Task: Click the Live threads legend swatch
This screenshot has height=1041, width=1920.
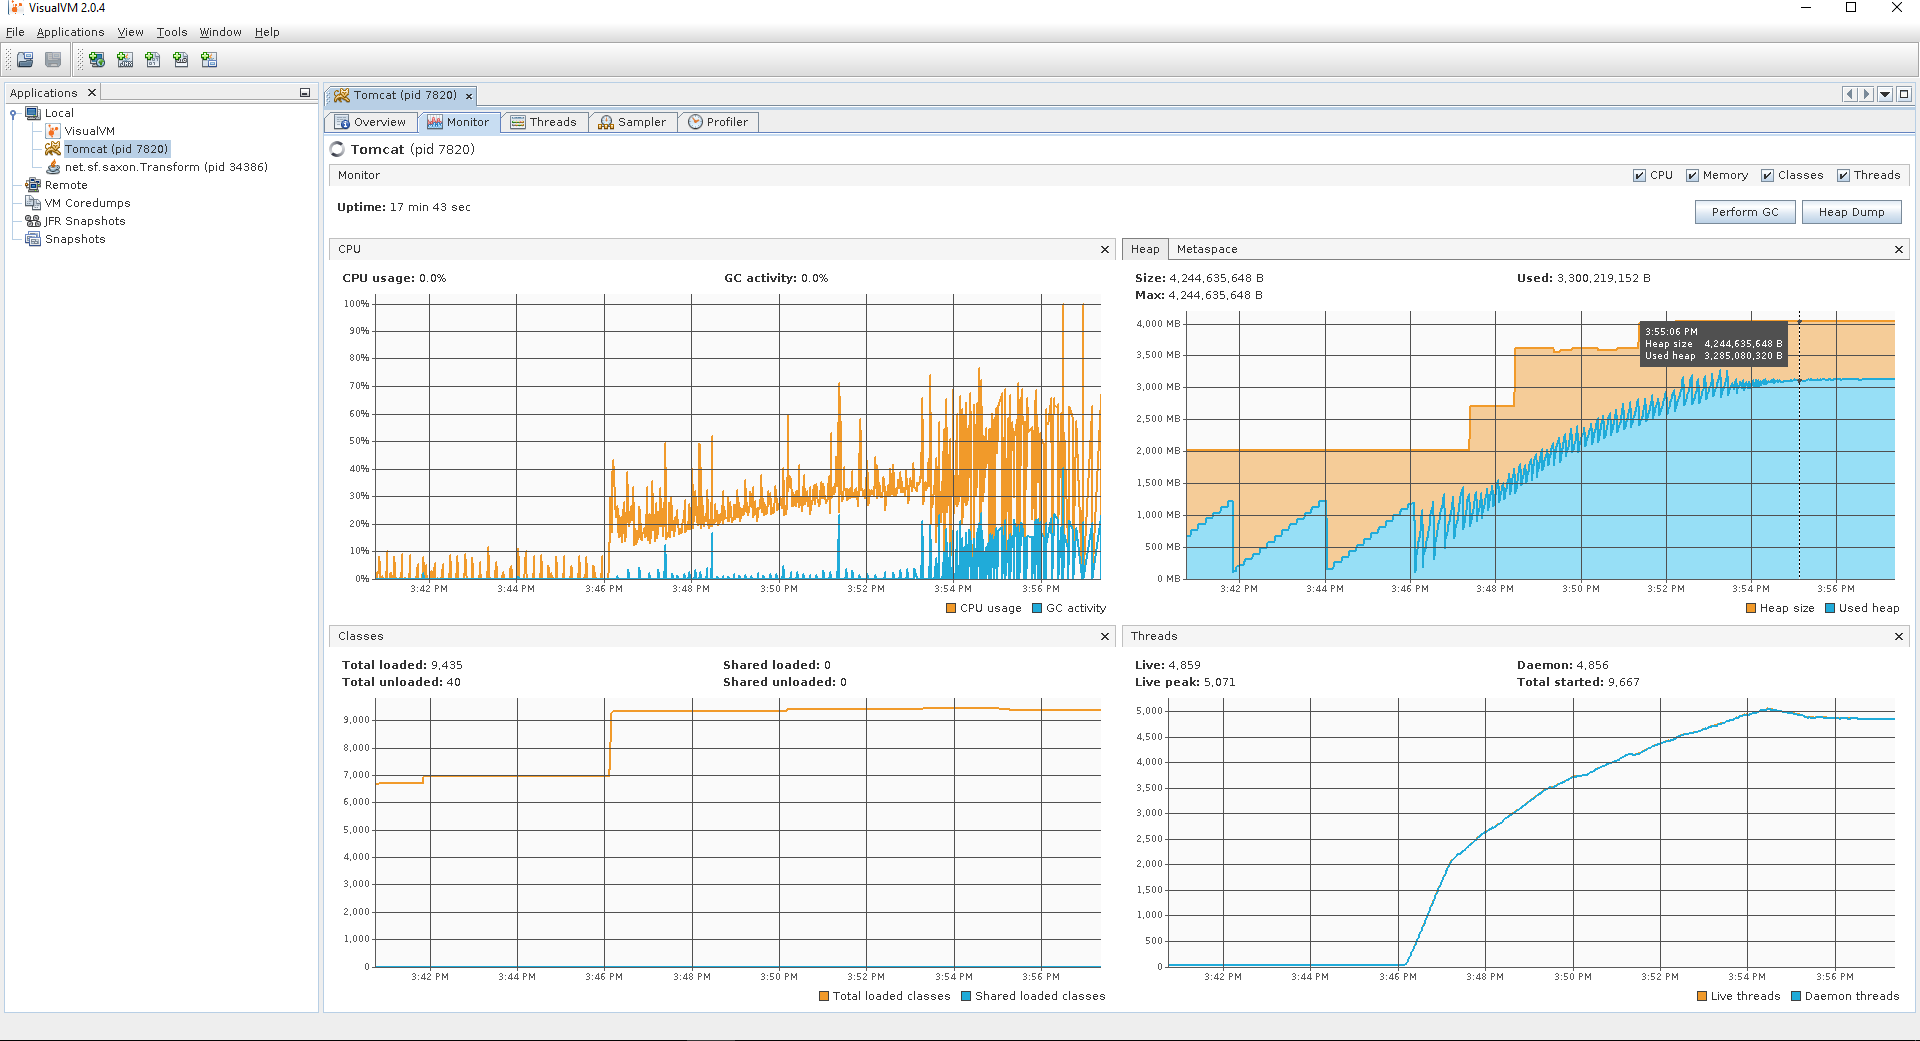Action: point(1702,996)
